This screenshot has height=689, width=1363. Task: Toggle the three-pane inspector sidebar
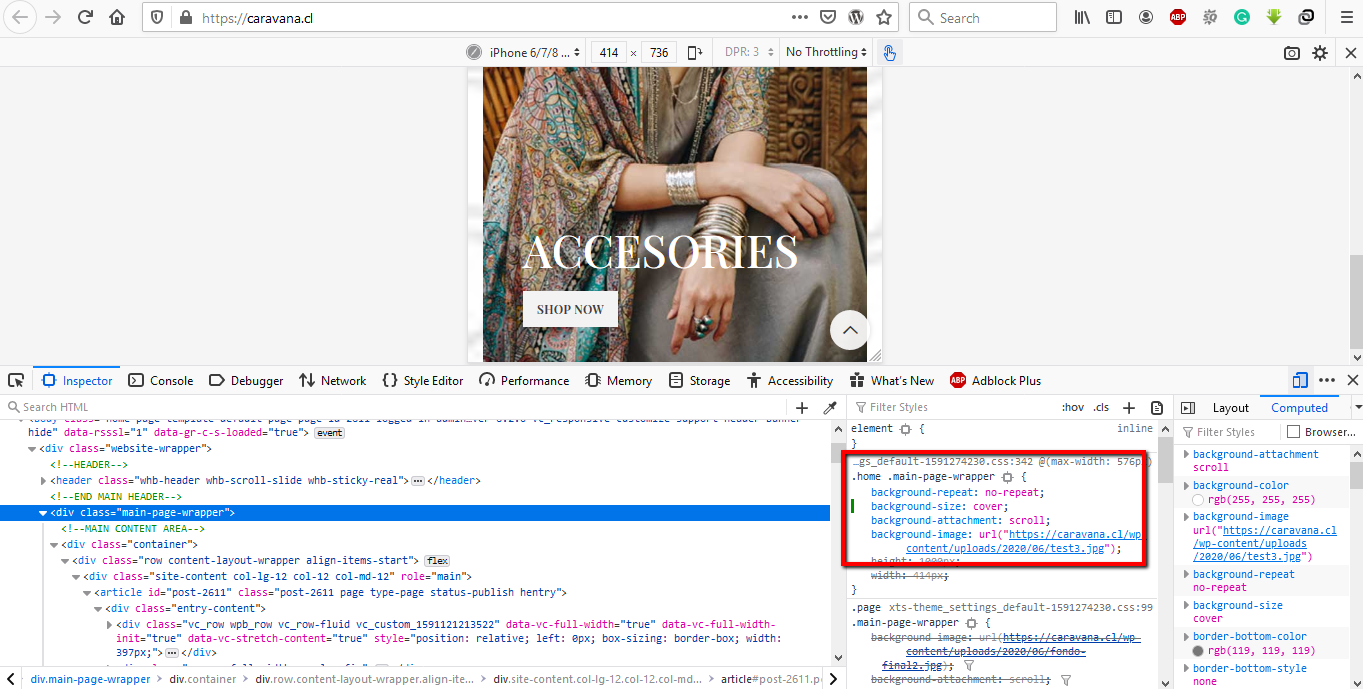pyautogui.click(x=1188, y=407)
